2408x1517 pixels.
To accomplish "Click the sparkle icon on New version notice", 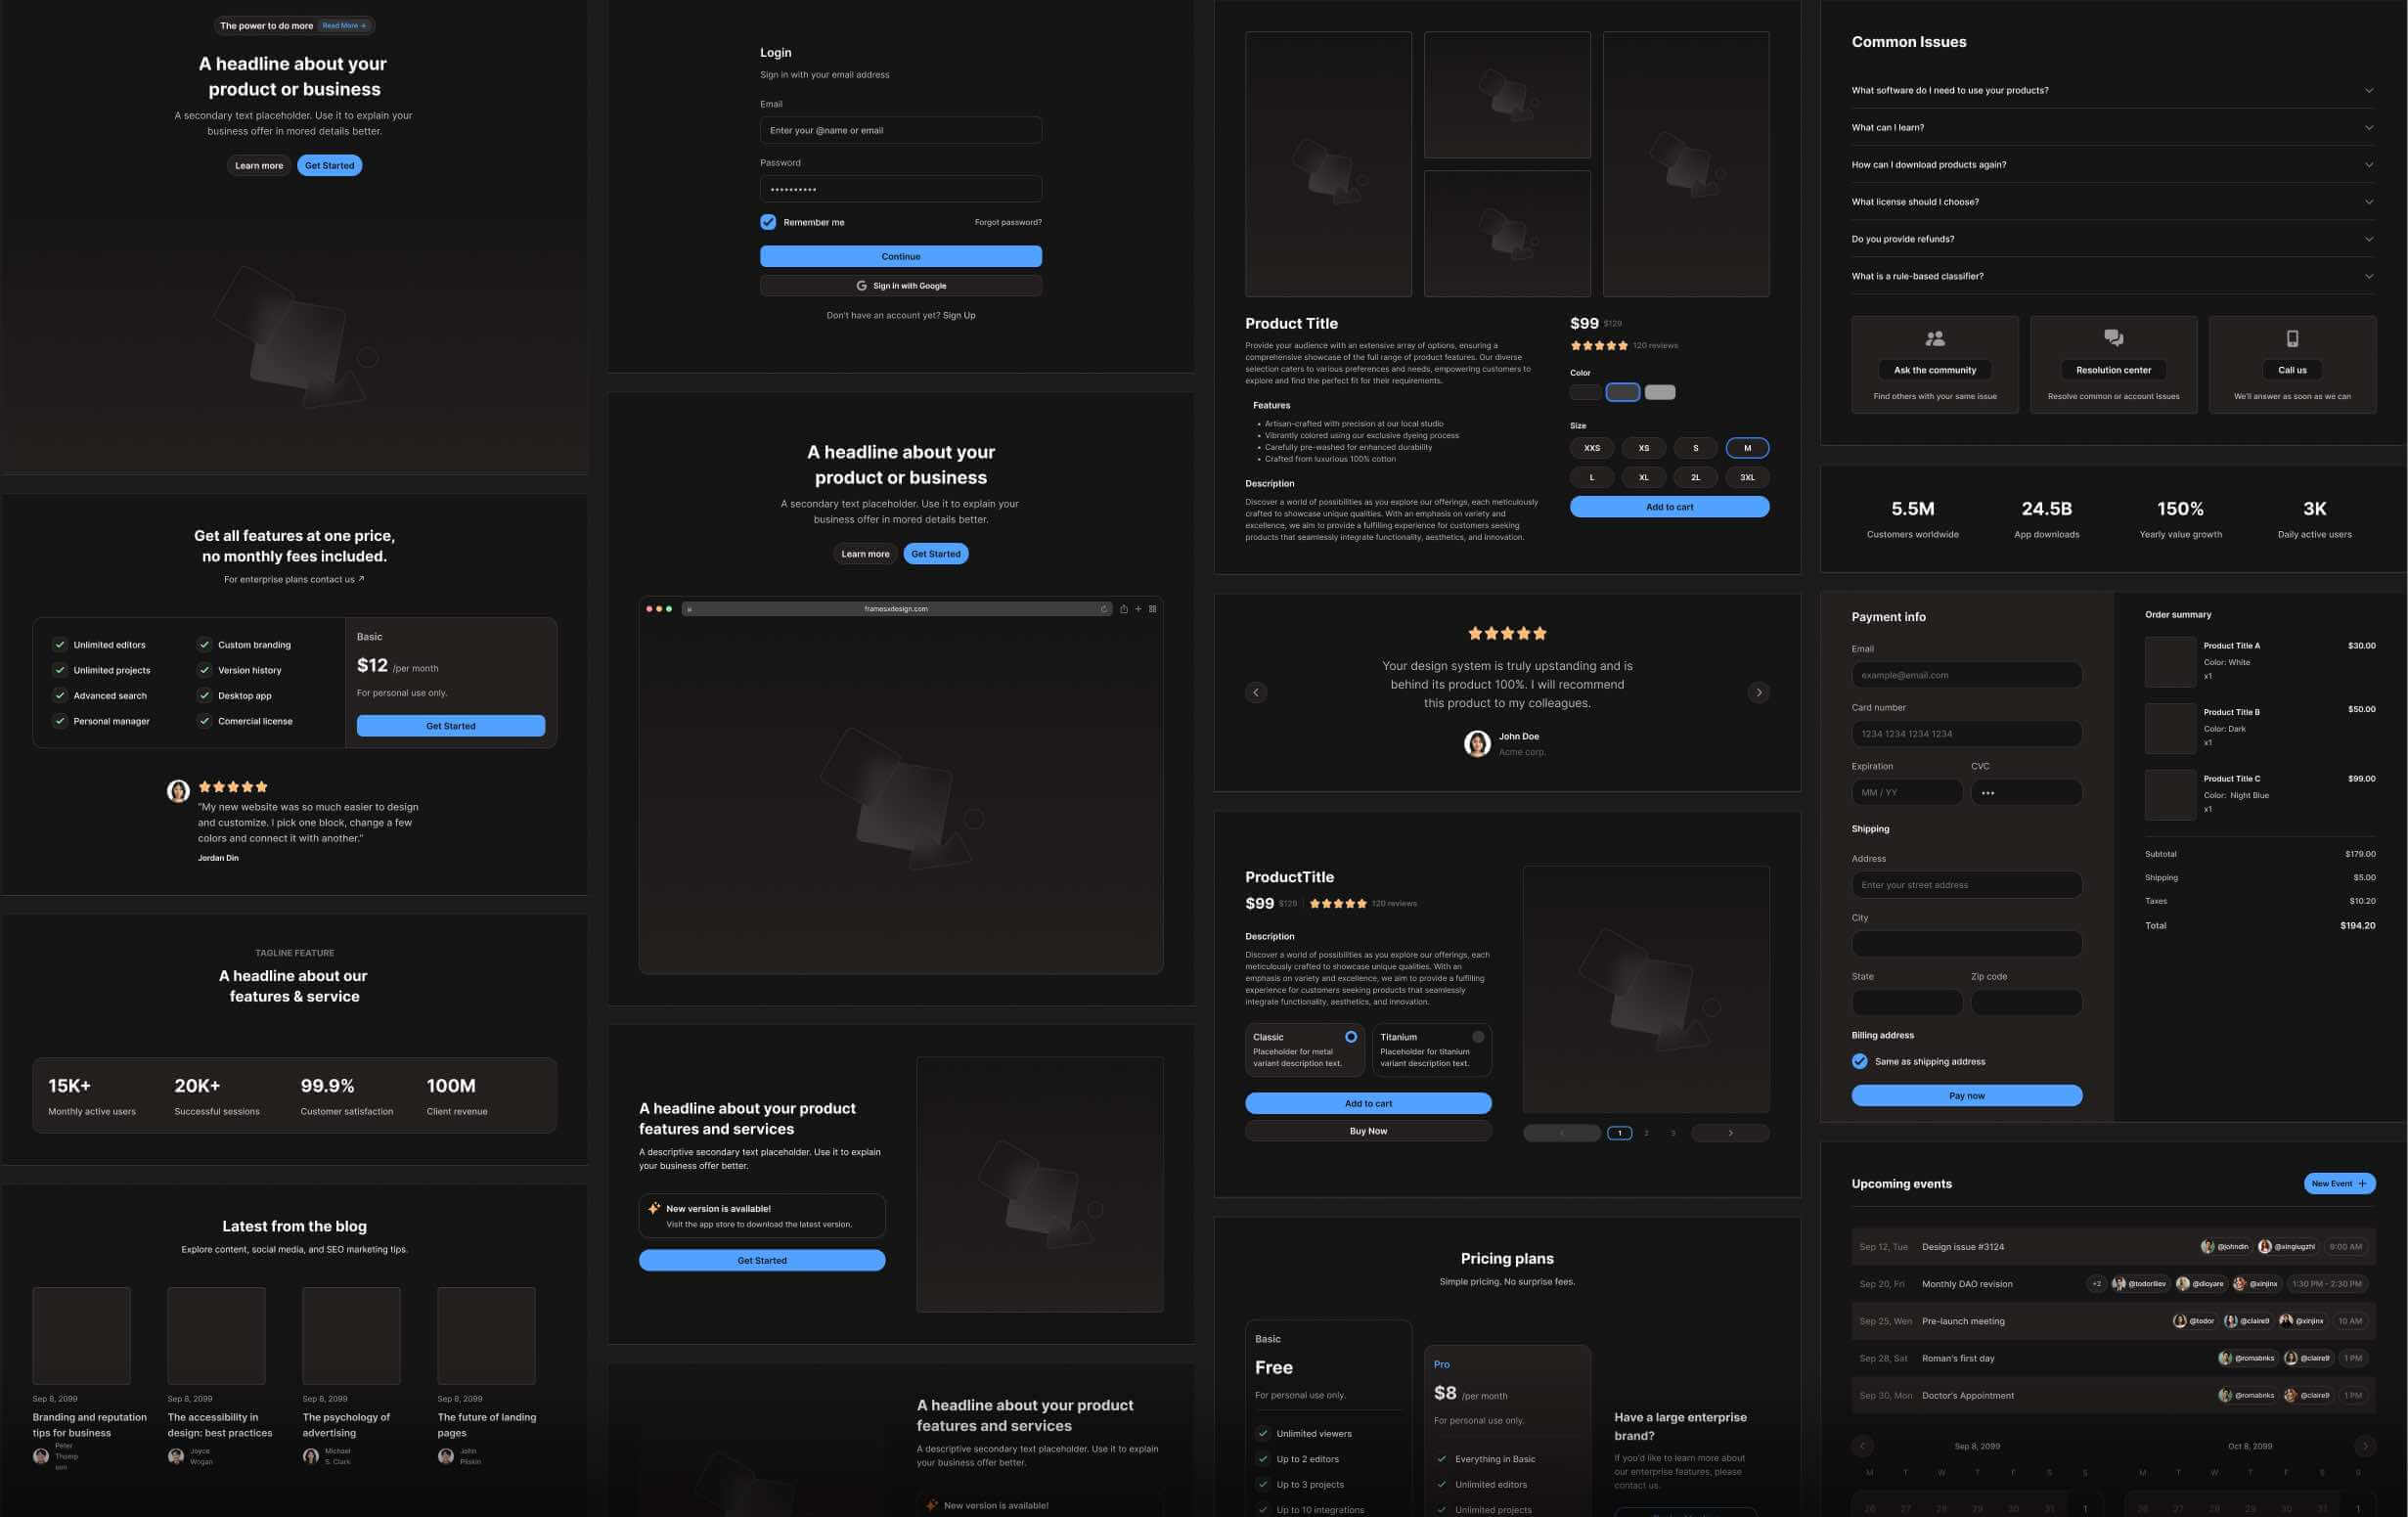I will (654, 1208).
